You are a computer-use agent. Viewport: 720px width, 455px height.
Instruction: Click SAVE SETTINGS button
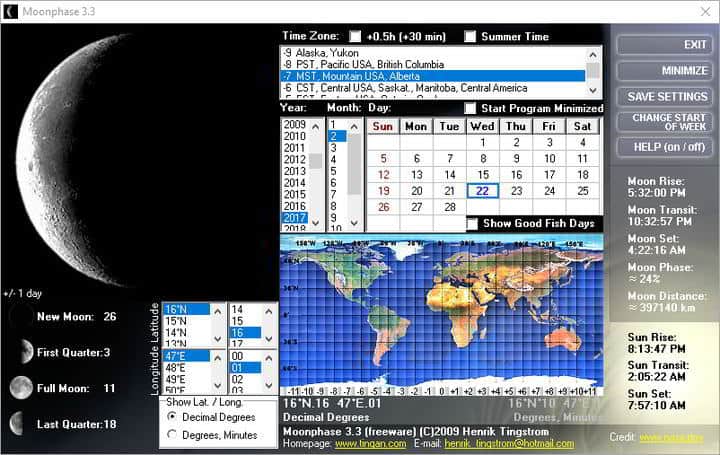(x=664, y=96)
